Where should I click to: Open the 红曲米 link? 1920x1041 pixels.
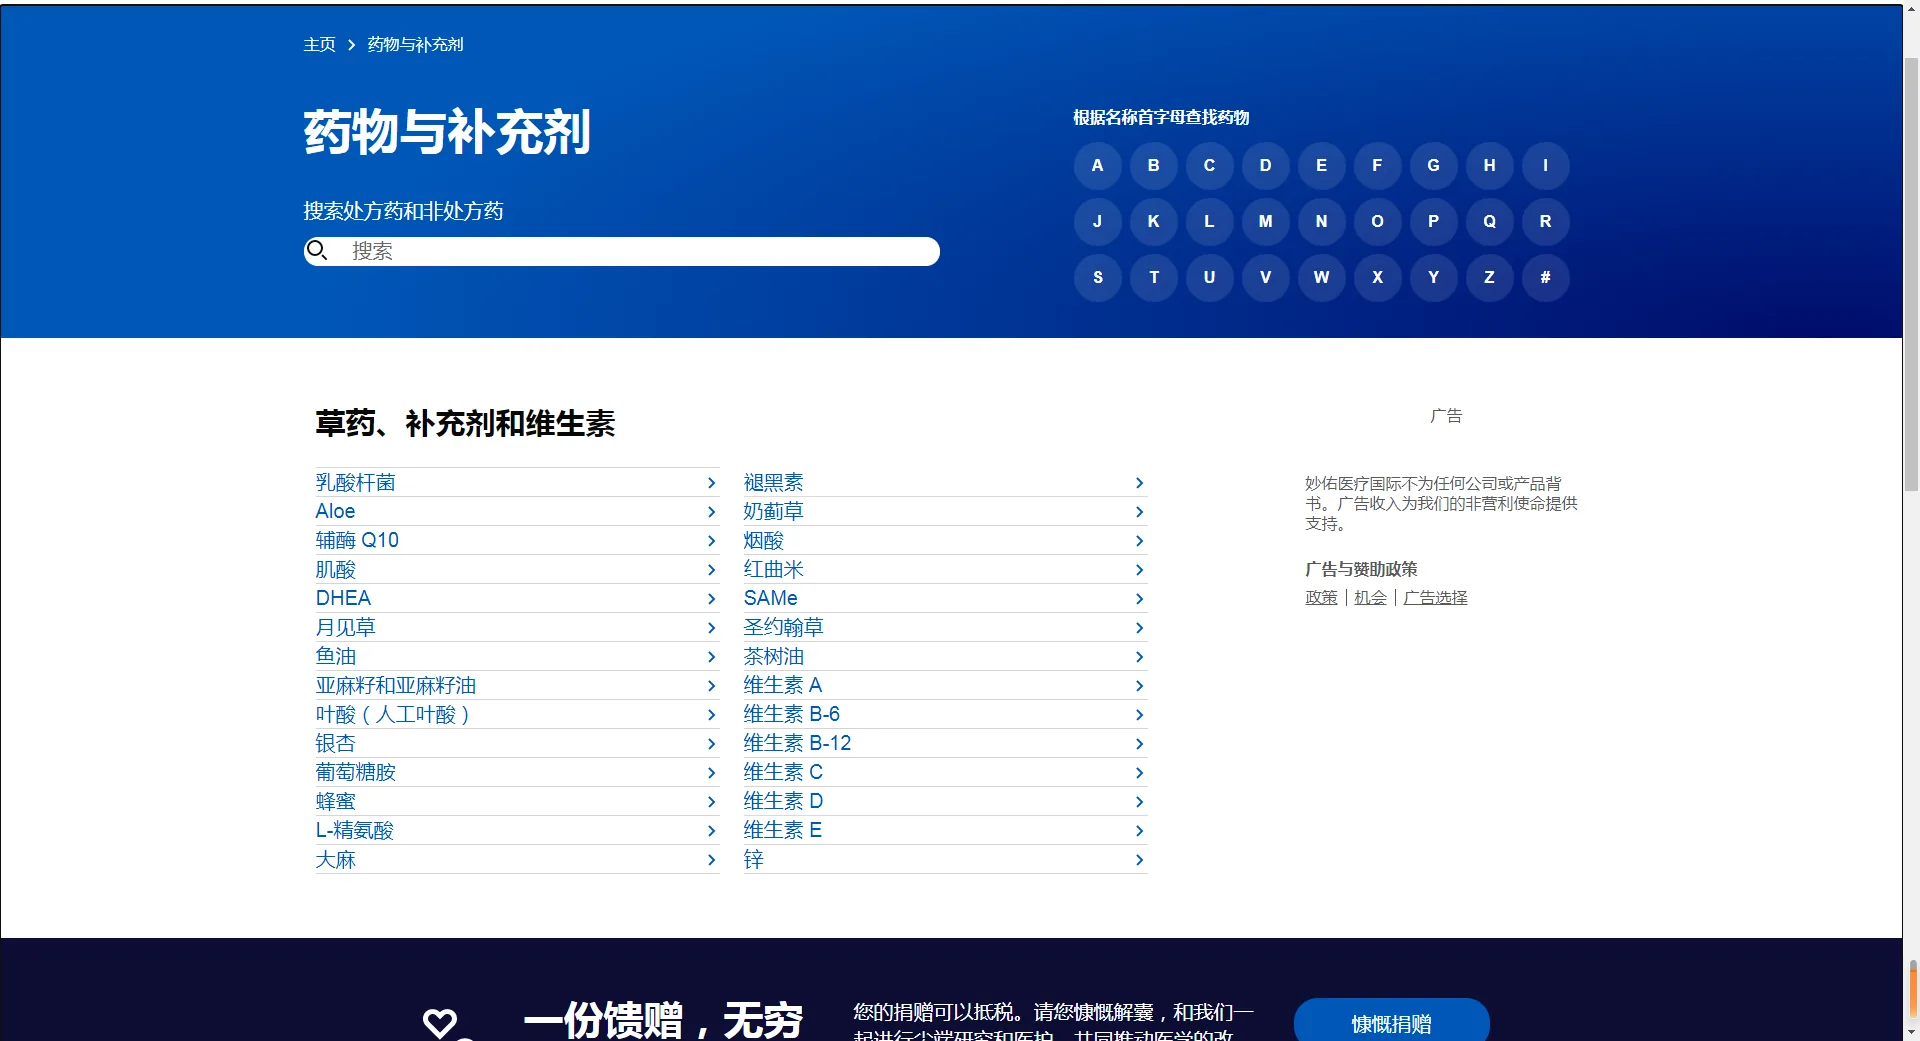pos(773,569)
